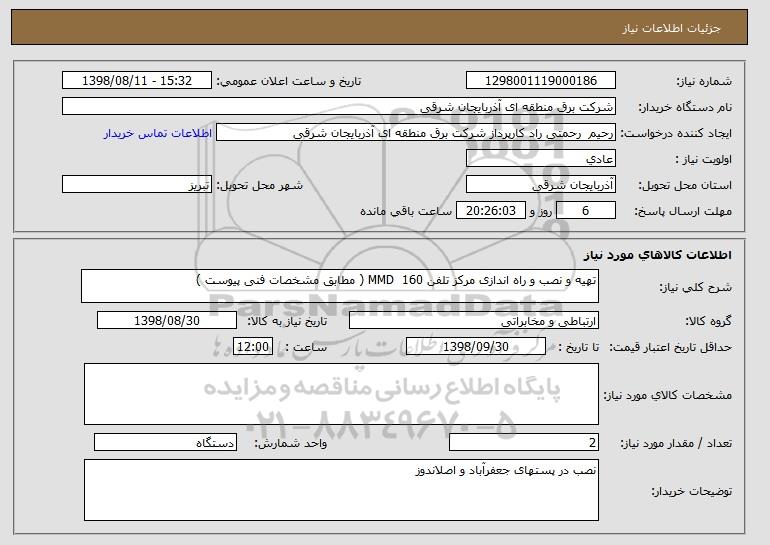The image size is (770, 545).
Task: Click the delivery city field تبریز
Action: coord(137,185)
